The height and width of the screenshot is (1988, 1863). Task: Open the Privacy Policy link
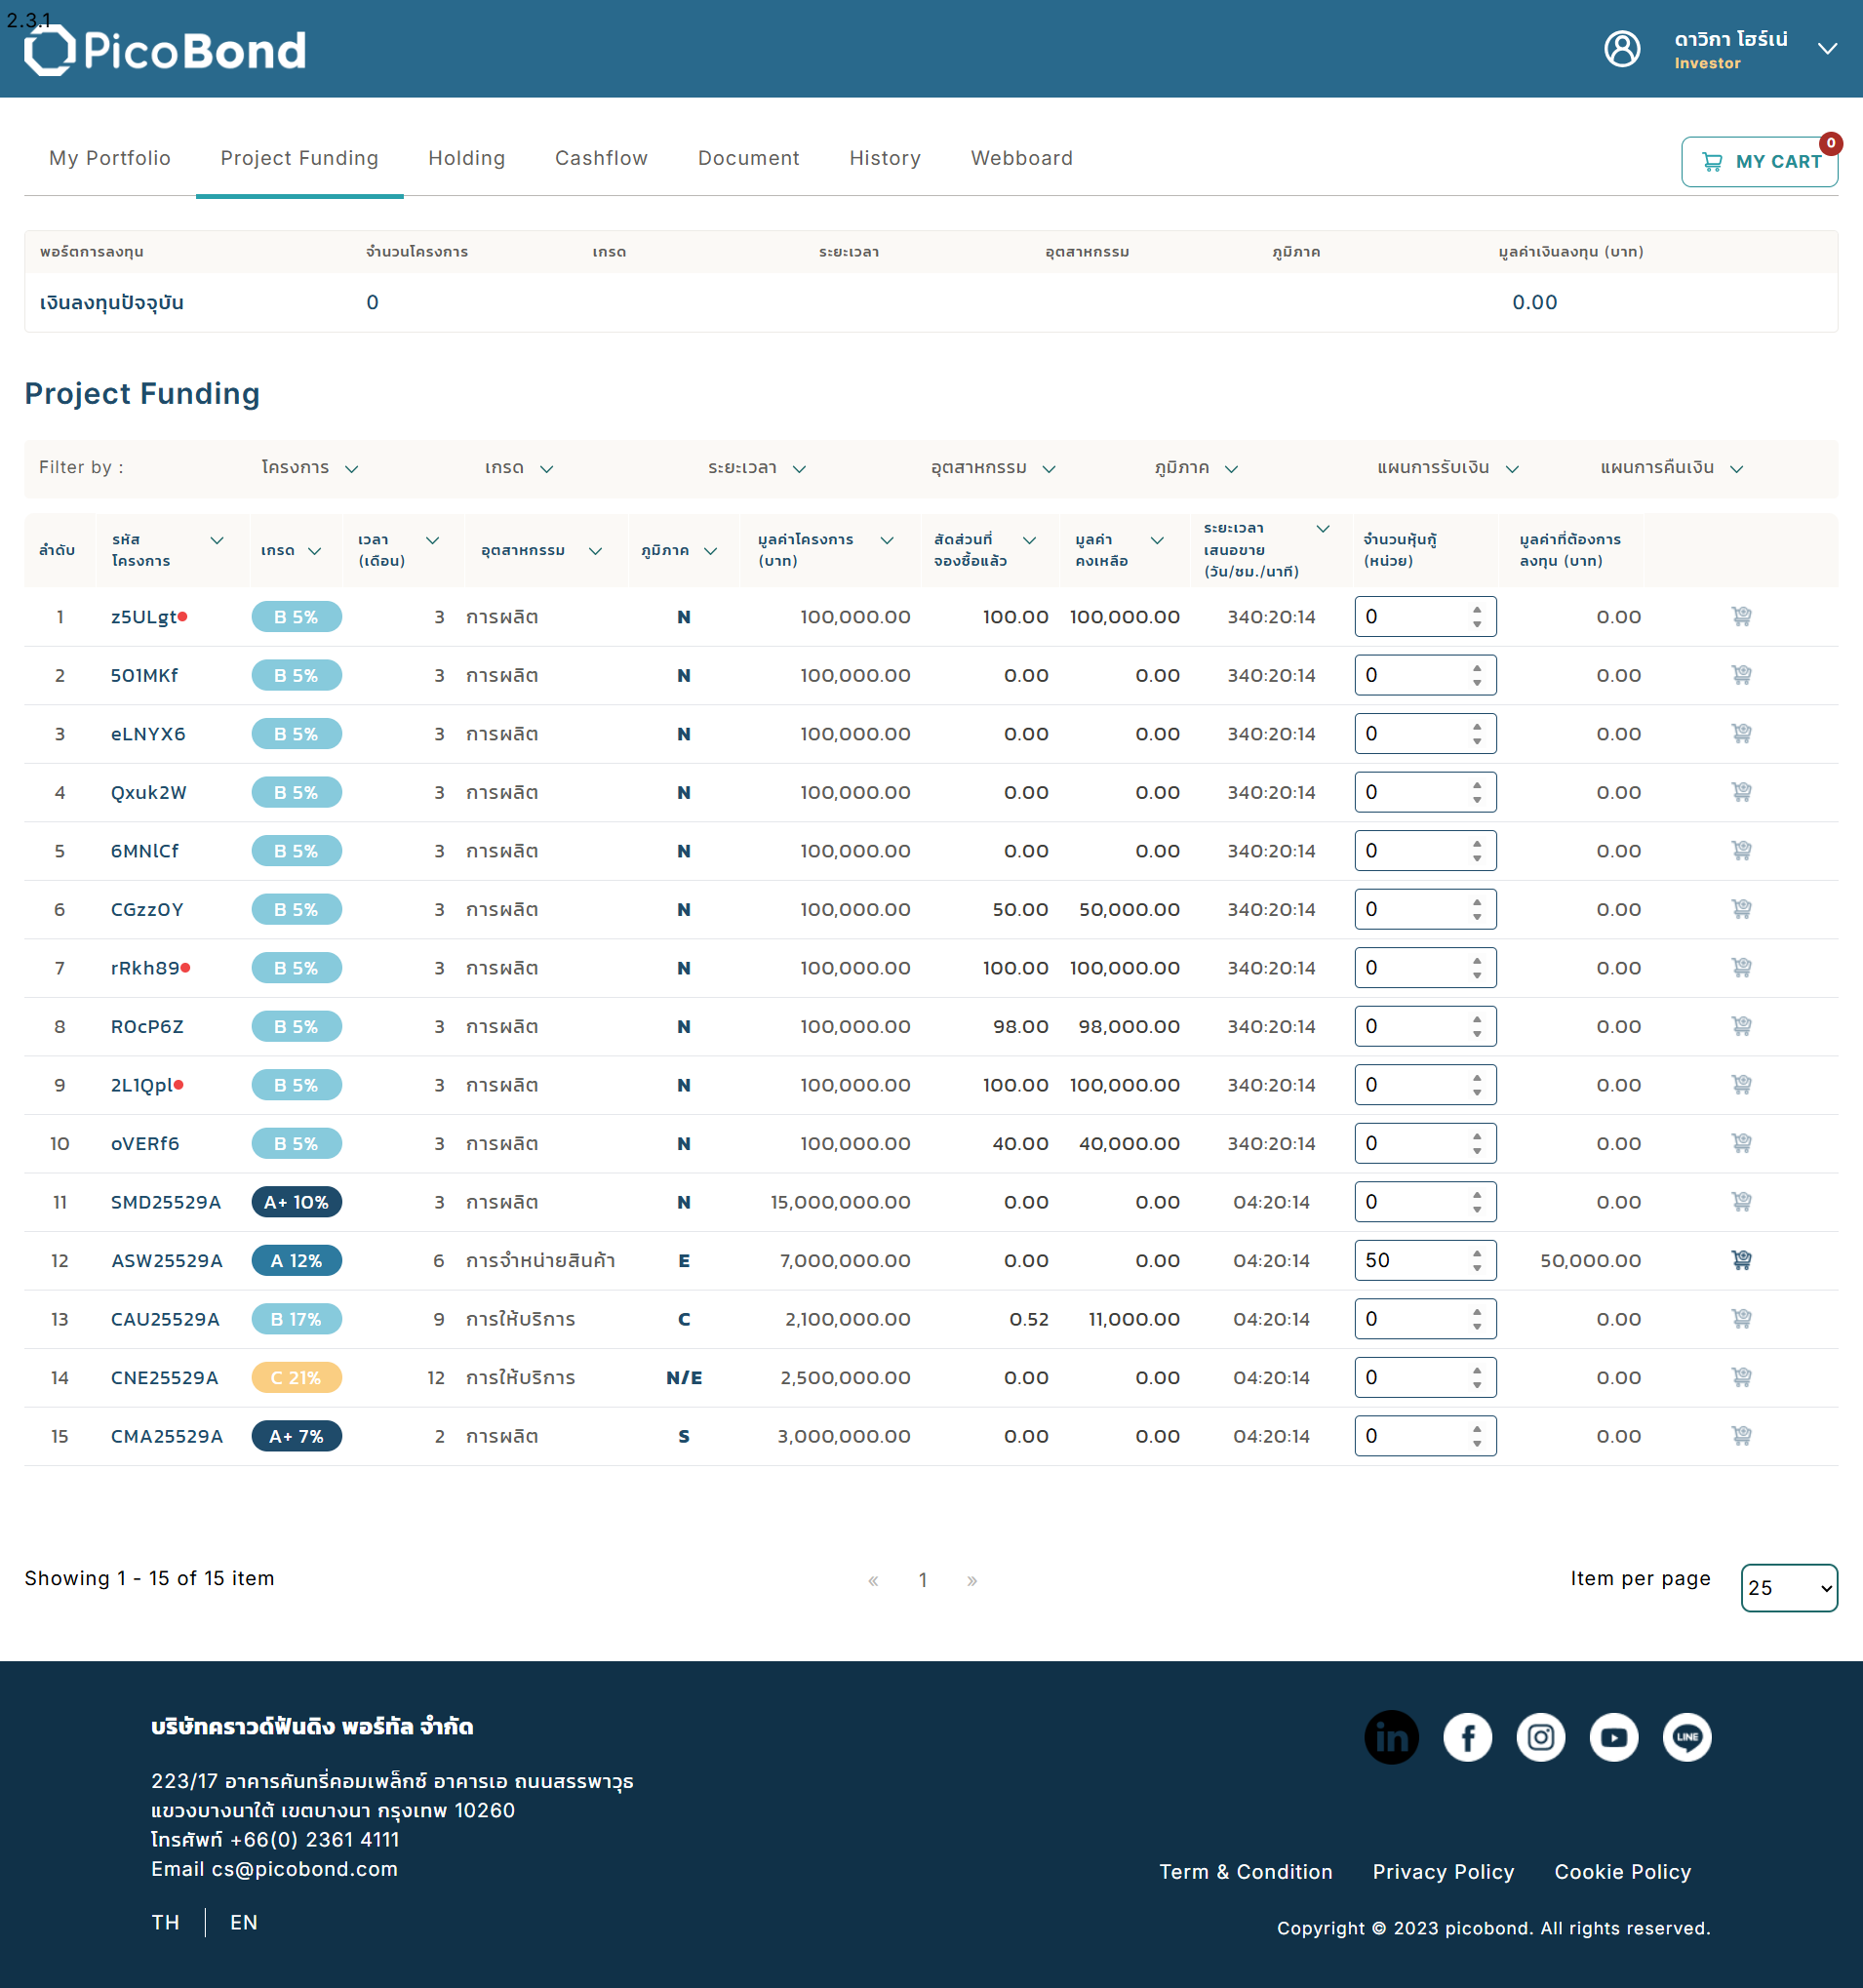pos(1443,1871)
